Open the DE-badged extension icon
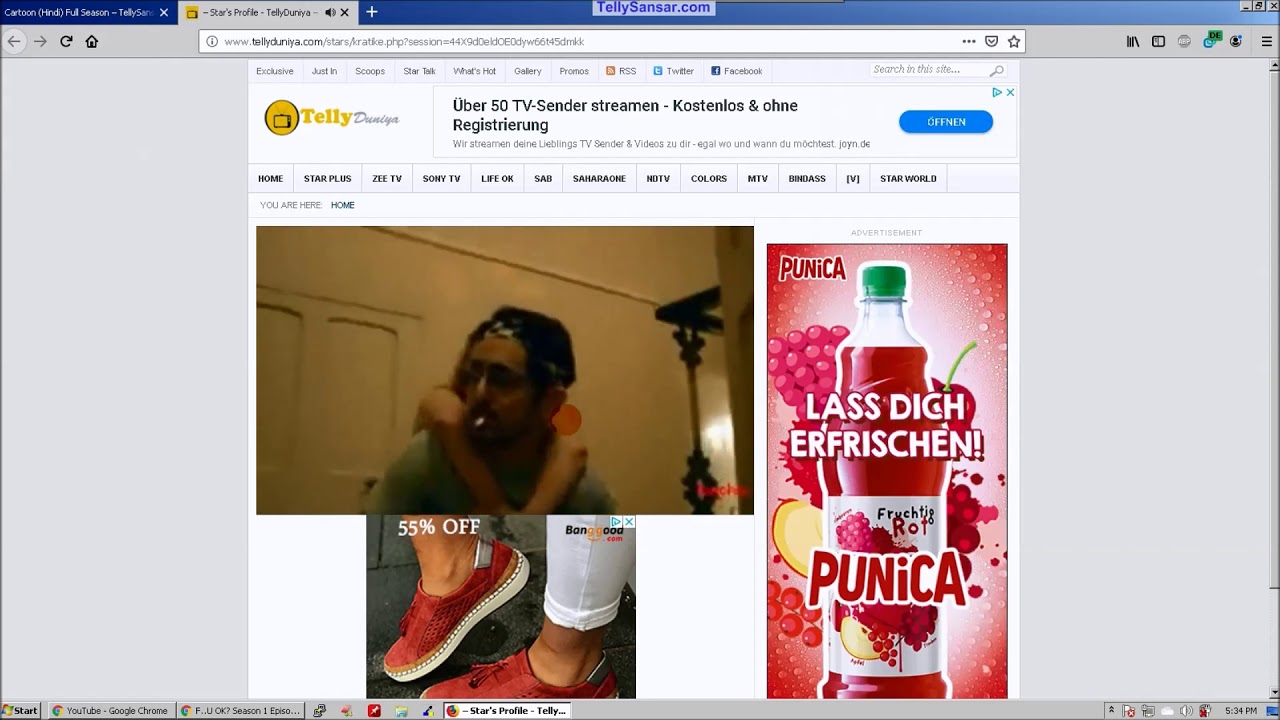 coord(1211,40)
